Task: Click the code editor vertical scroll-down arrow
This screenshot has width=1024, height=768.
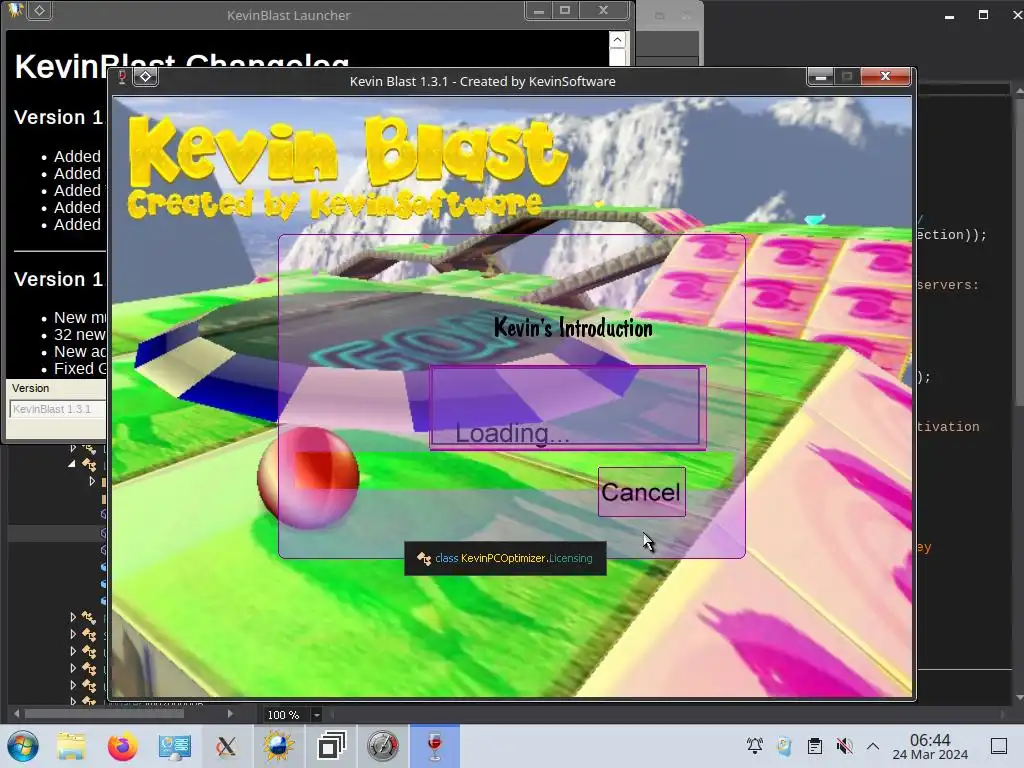Action: (1019, 697)
